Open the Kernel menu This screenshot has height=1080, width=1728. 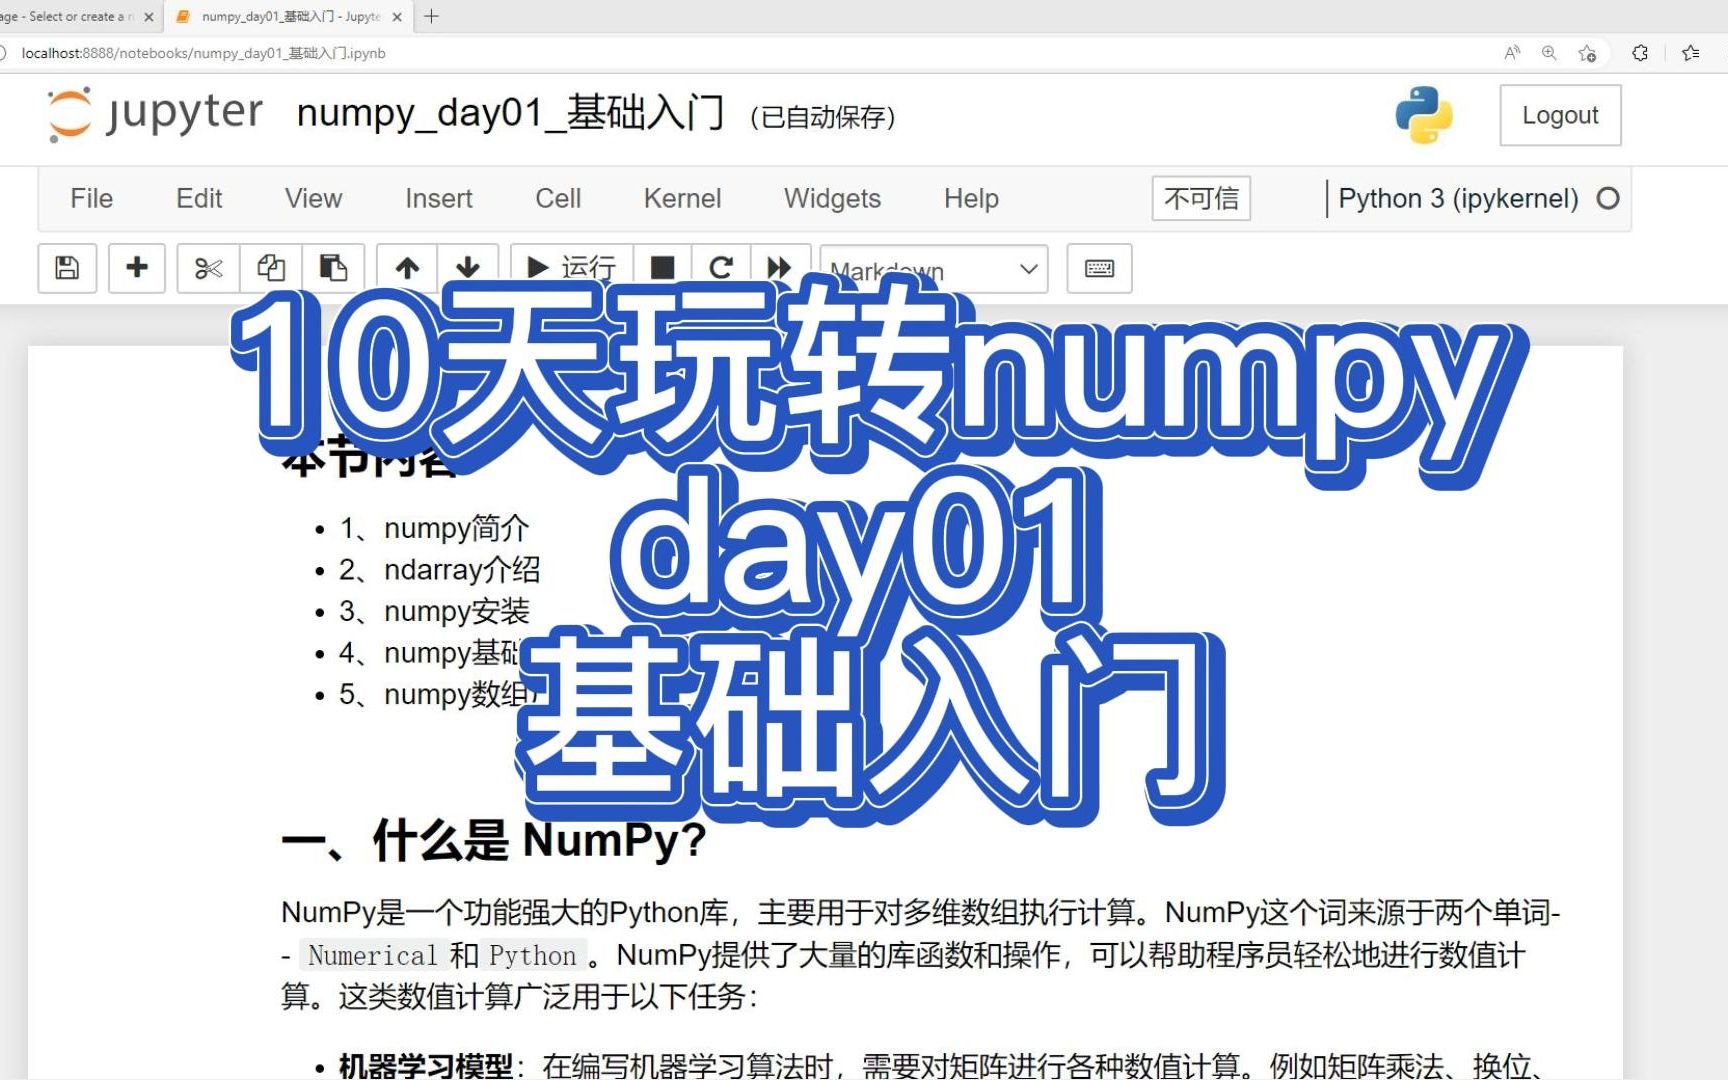pyautogui.click(x=682, y=198)
